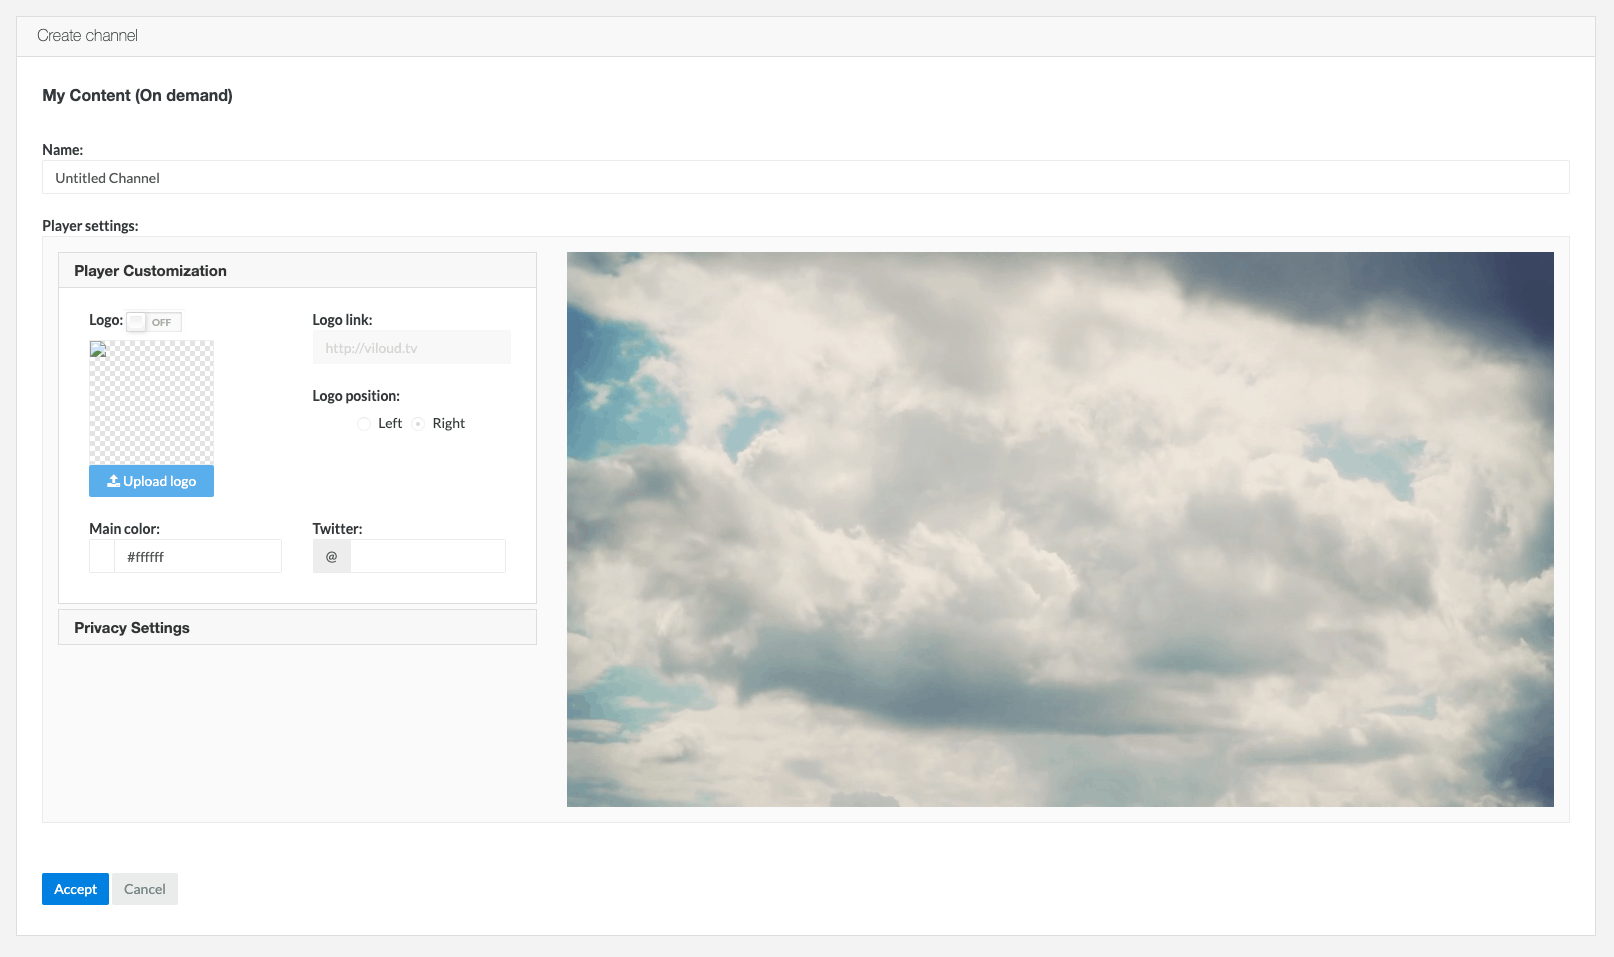Click the Main color hex value field

[198, 556]
